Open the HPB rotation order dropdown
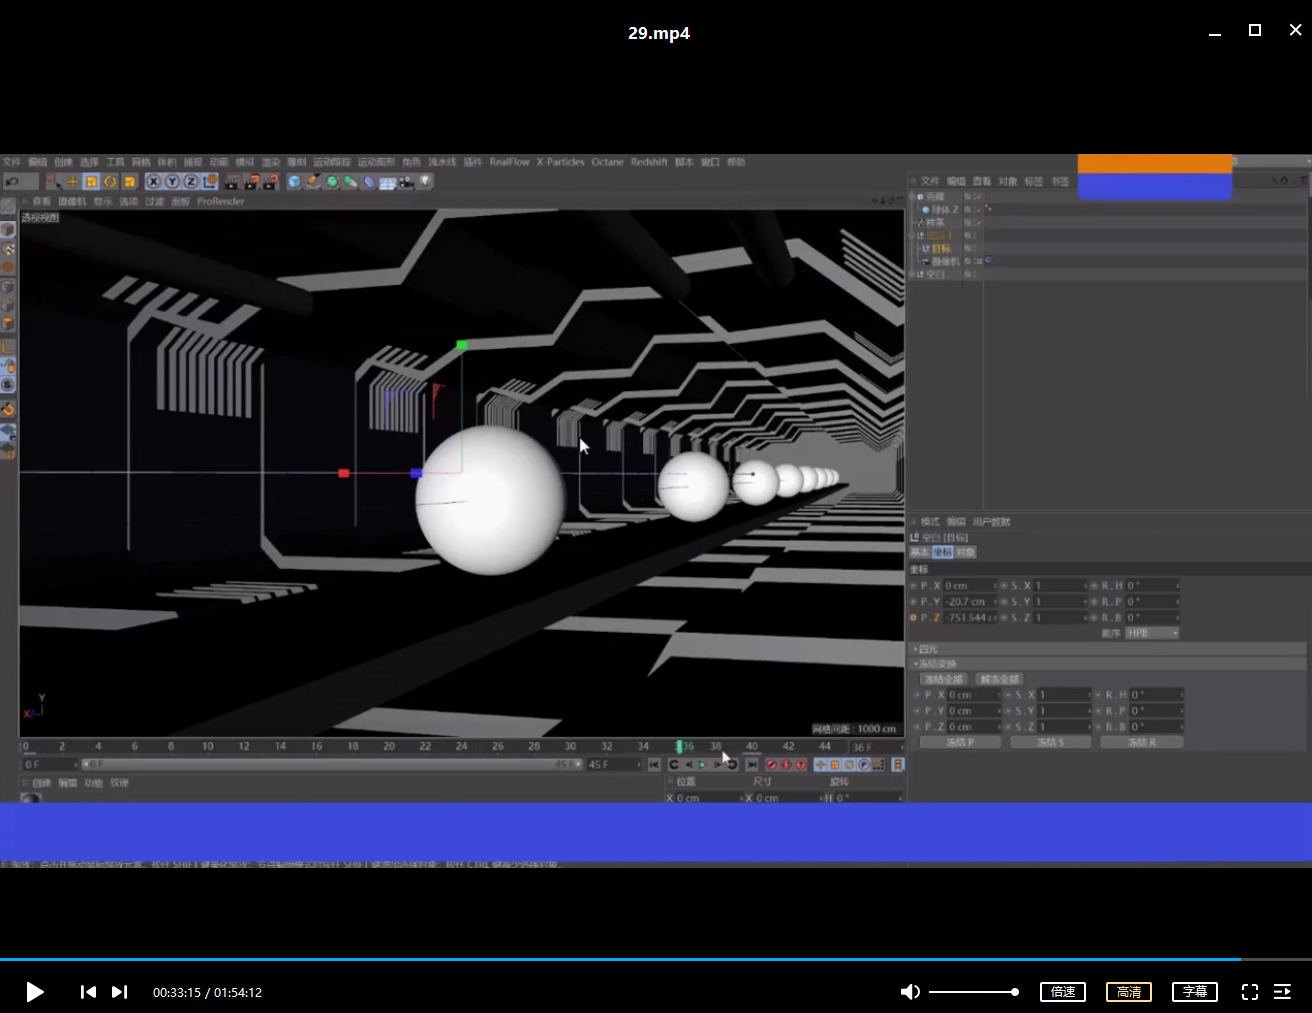1312x1013 pixels. pyautogui.click(x=1152, y=633)
